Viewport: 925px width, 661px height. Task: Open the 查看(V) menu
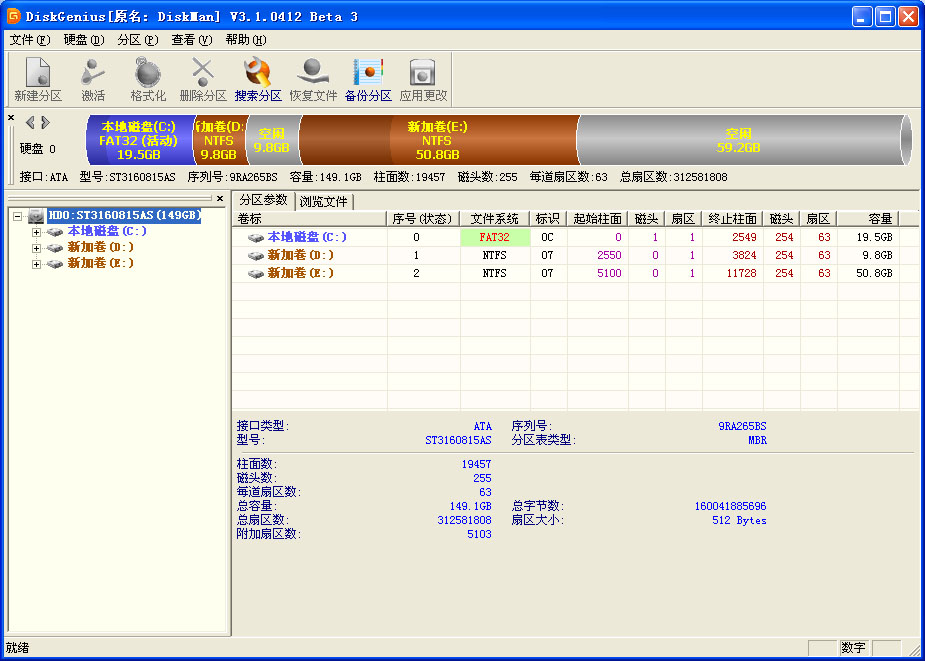click(192, 40)
